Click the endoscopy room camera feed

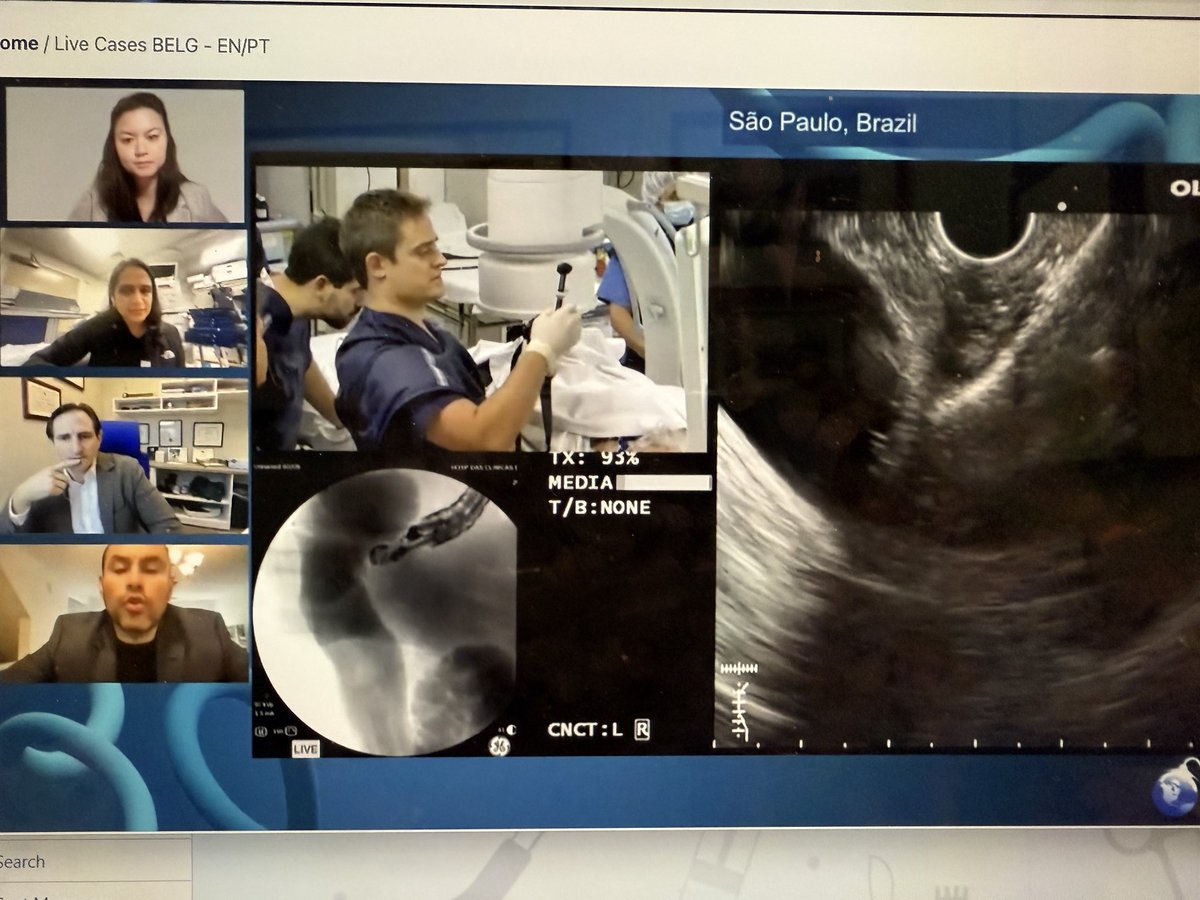point(482,310)
